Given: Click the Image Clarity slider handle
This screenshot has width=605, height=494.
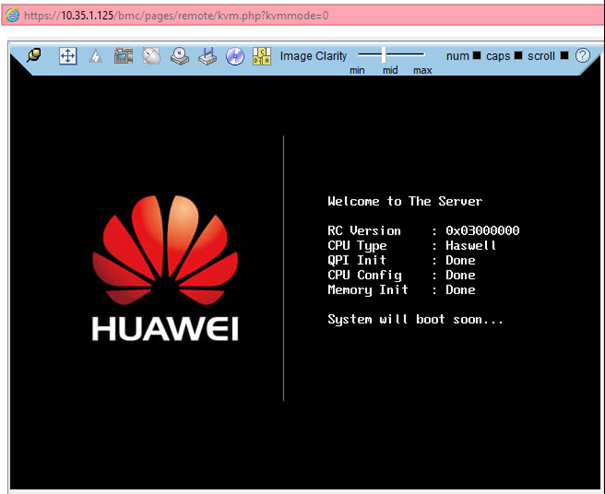Looking at the screenshot, I should (x=384, y=55).
